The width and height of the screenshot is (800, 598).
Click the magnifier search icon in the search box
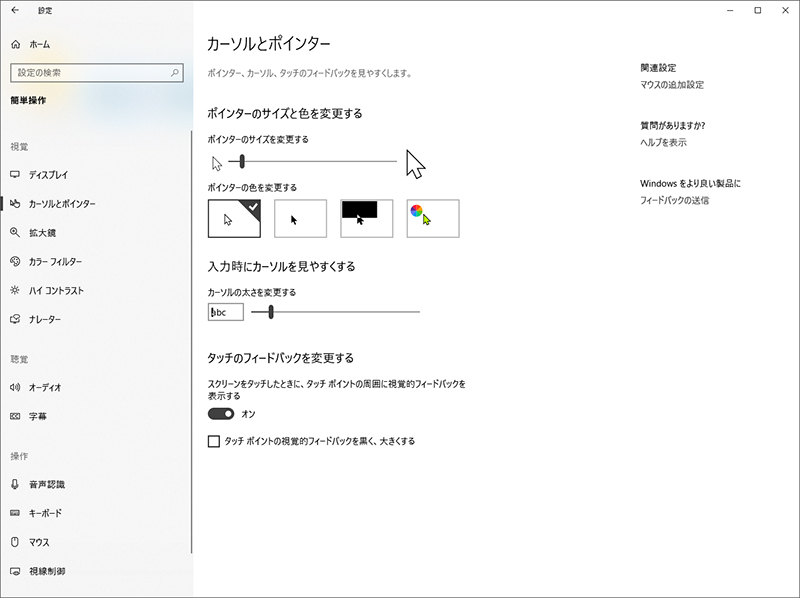(175, 72)
